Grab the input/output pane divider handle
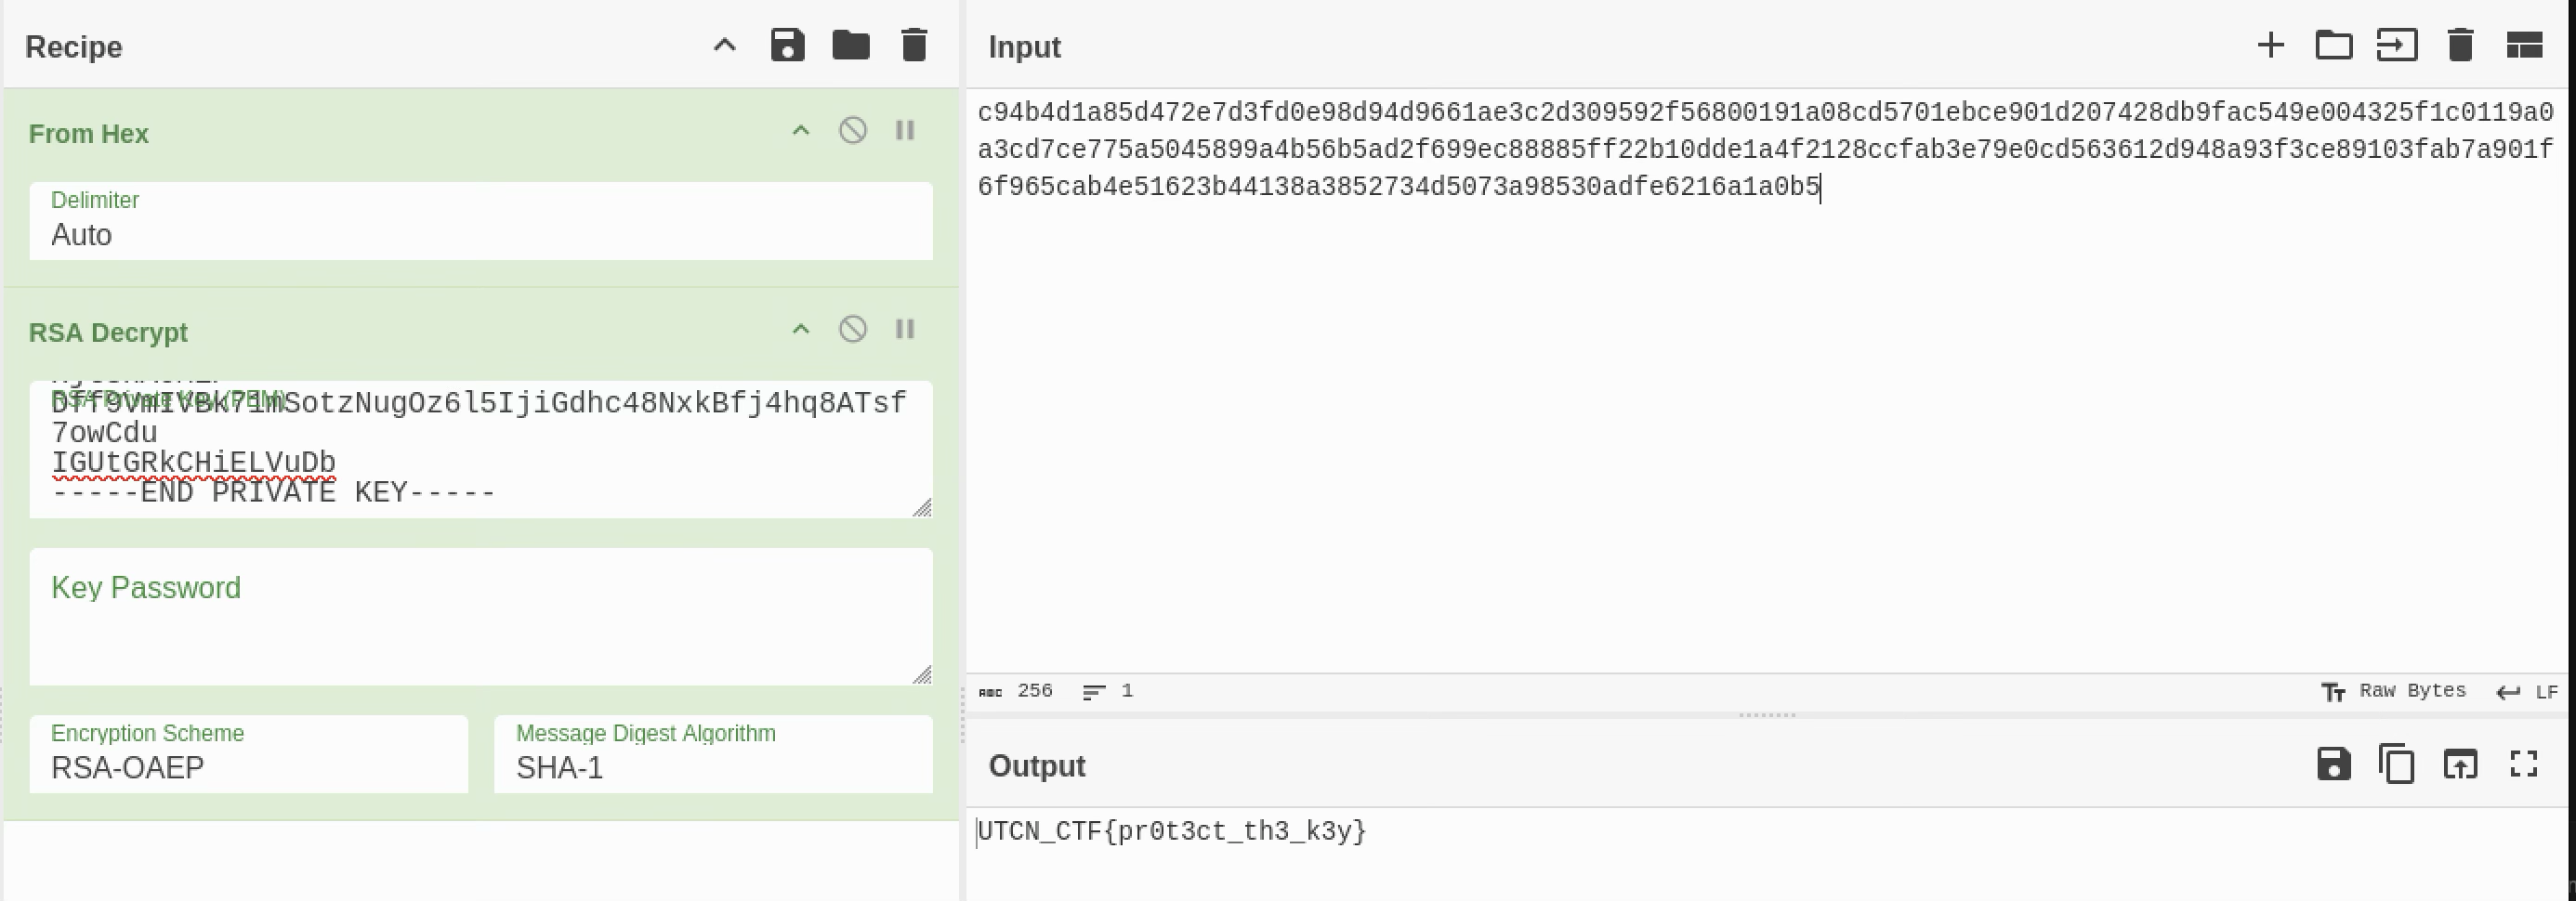2576x901 pixels. pos(1767,715)
